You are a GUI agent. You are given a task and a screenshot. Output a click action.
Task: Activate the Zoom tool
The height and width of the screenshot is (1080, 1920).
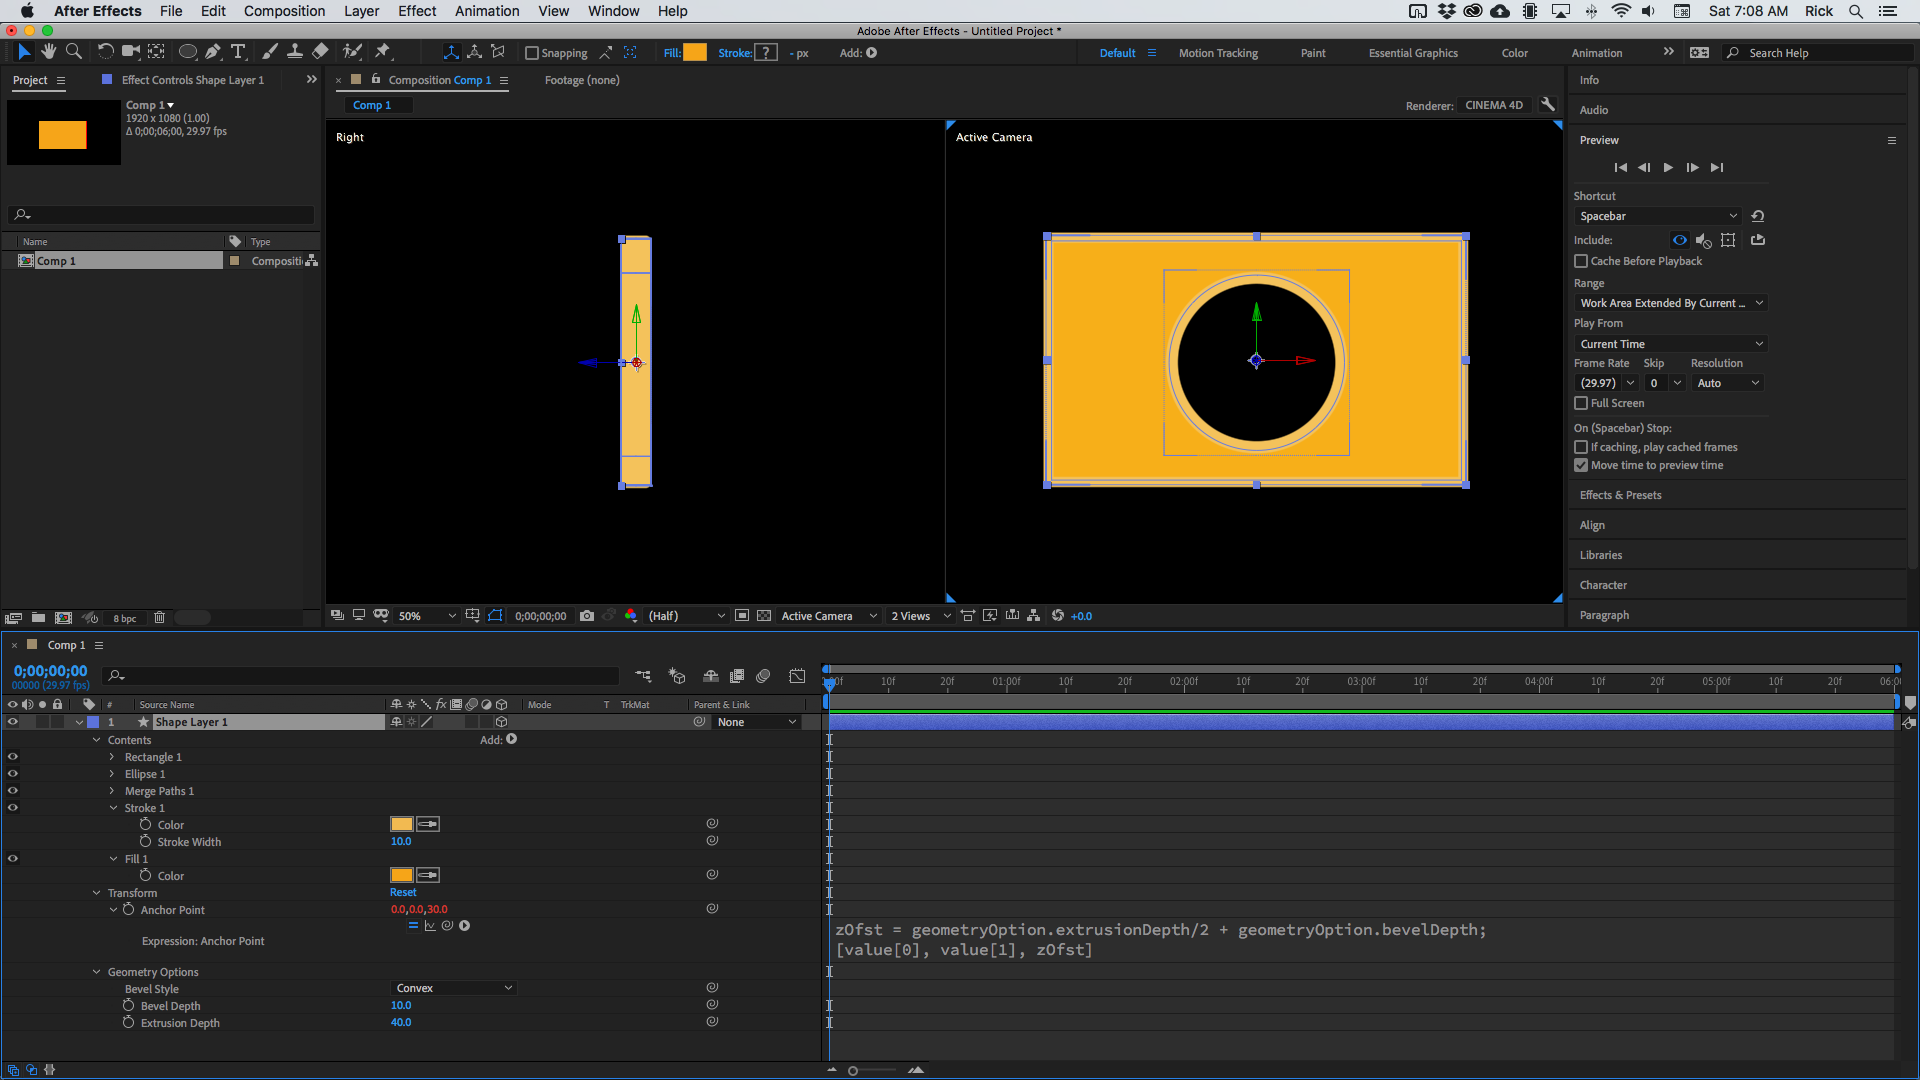click(x=73, y=51)
